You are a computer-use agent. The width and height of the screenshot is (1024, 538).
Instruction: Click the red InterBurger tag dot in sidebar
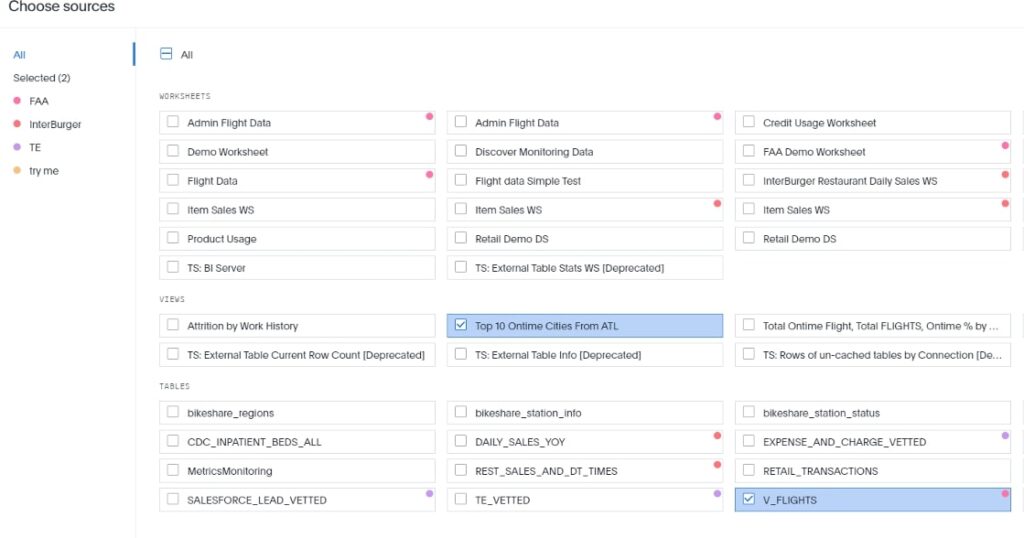point(16,125)
